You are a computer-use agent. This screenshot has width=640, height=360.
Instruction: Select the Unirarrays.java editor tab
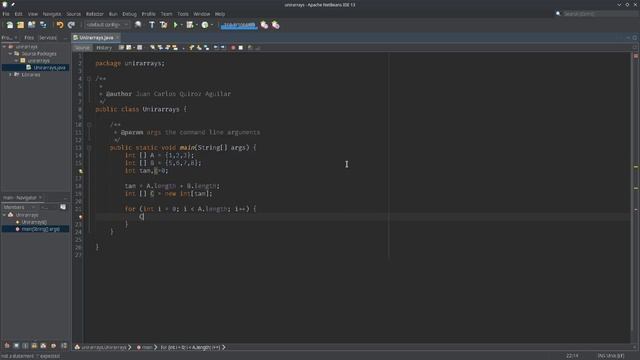96,38
